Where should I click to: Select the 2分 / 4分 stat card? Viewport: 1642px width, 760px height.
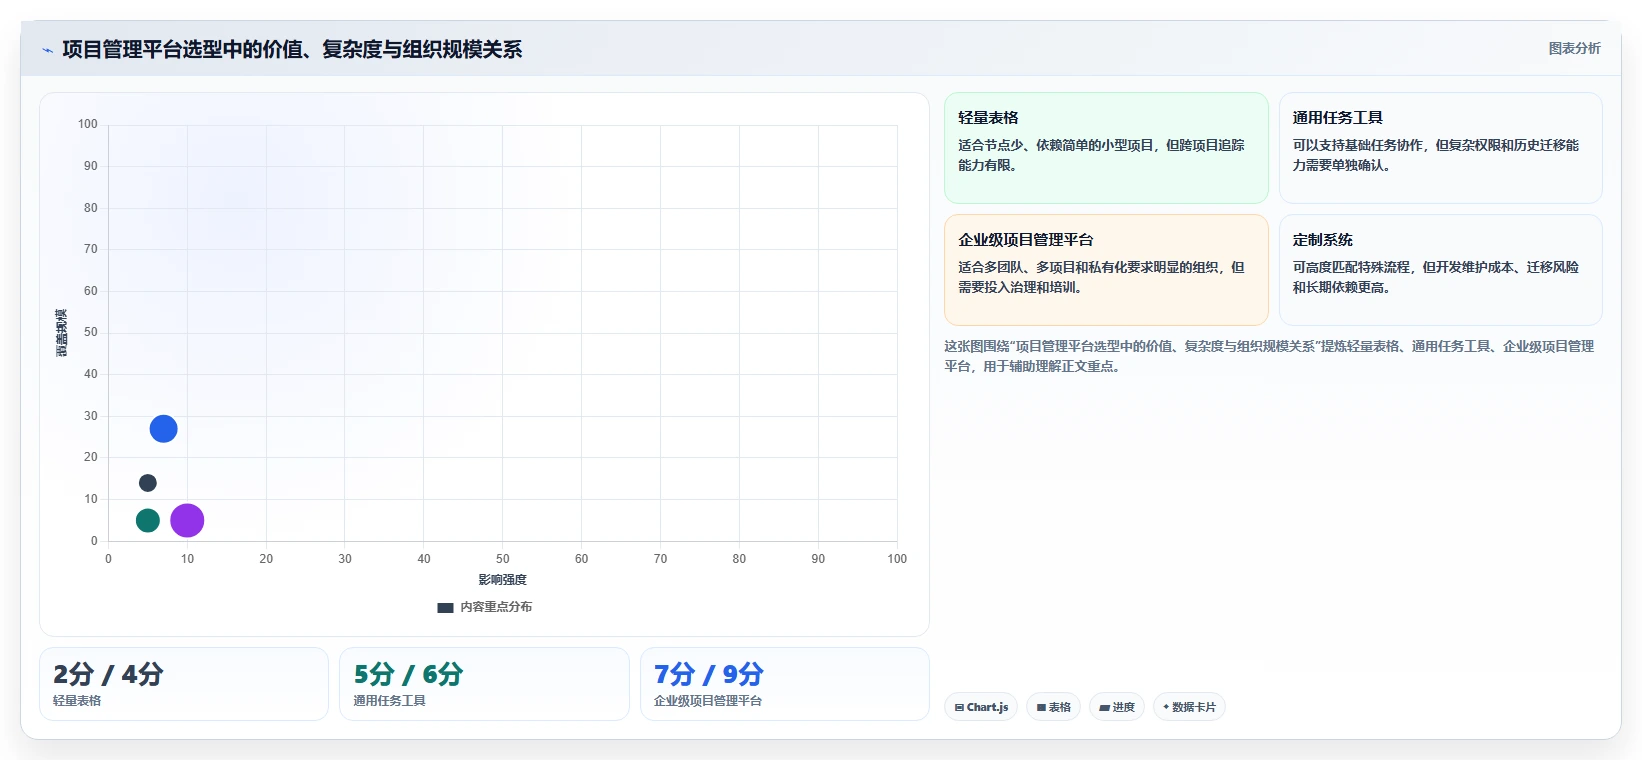(x=184, y=684)
